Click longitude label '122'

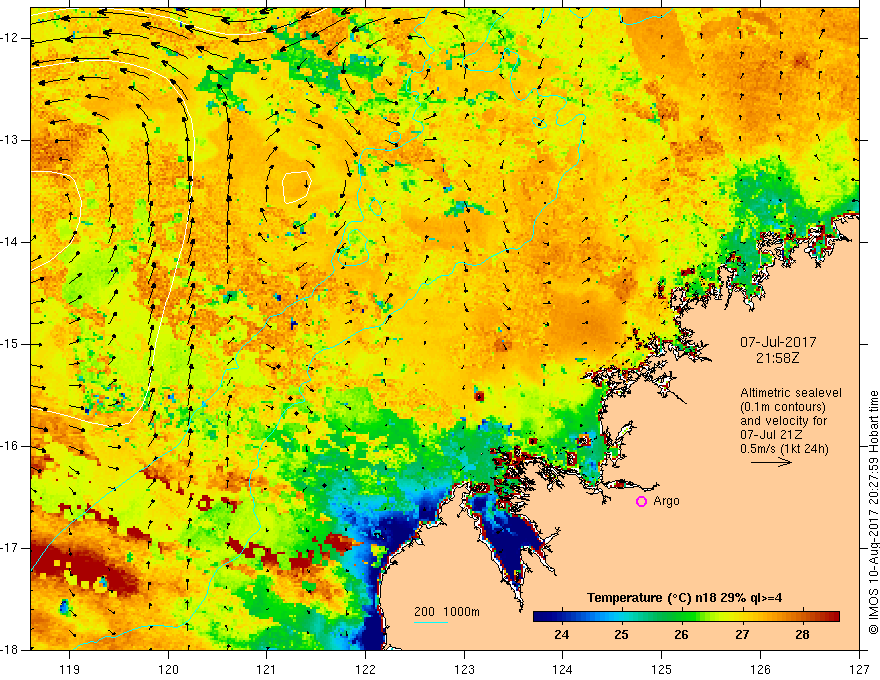[365, 669]
